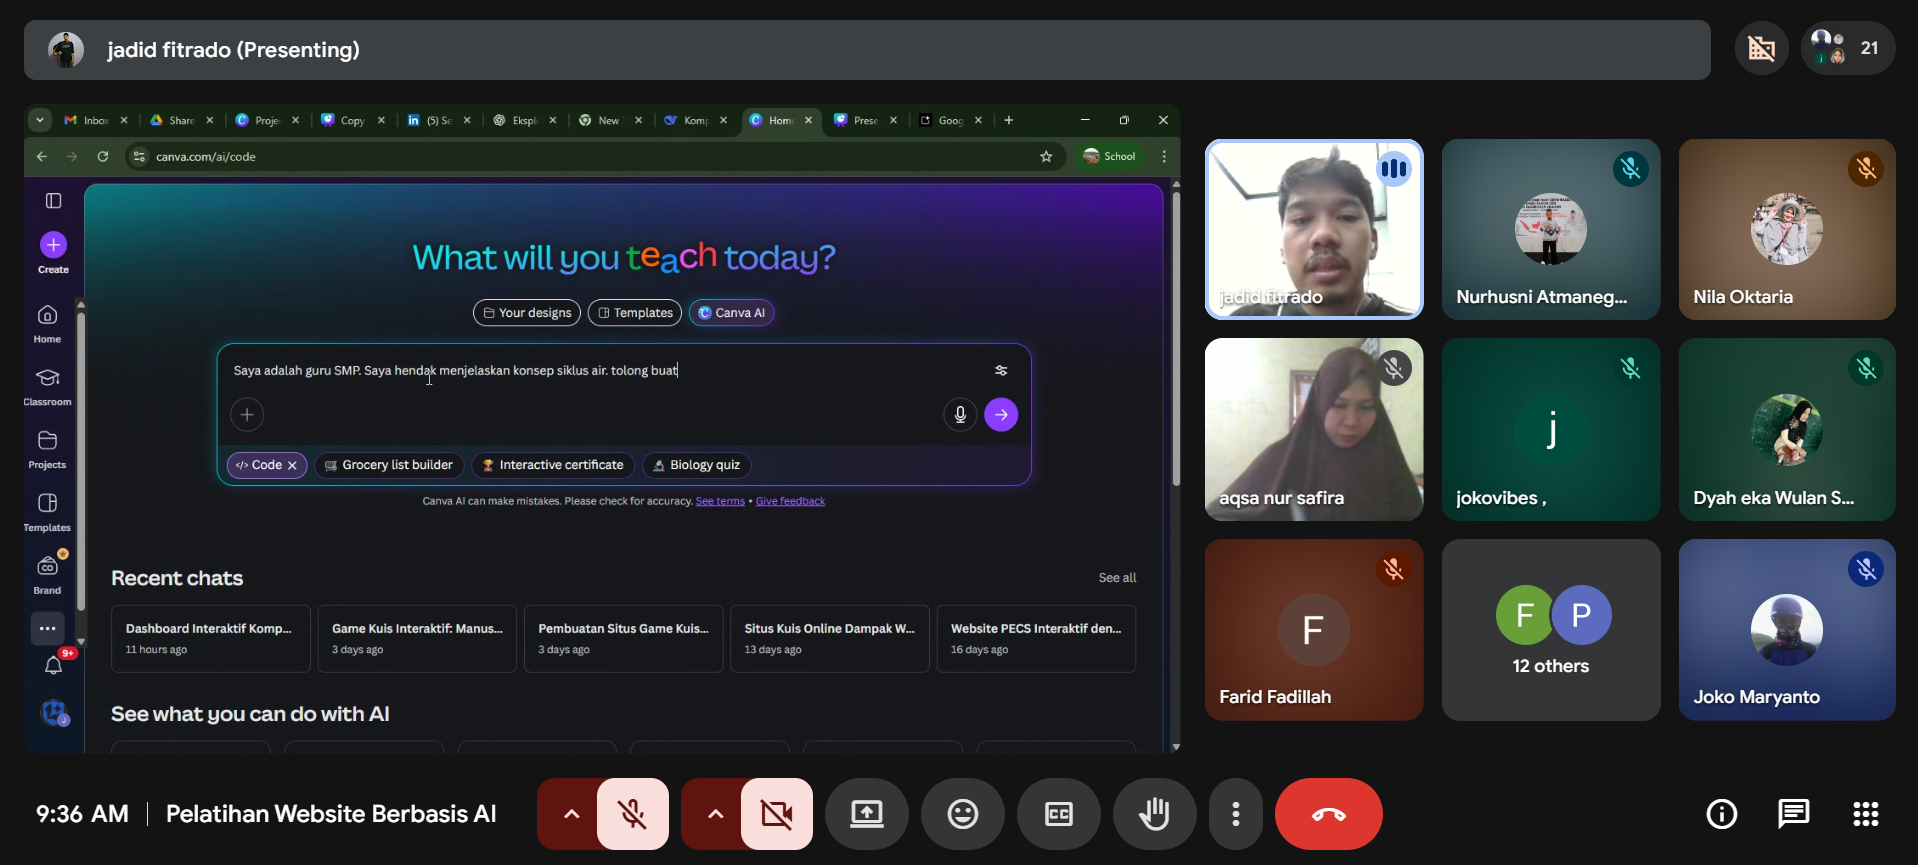Screen dimensions: 1918x865
Task: Go to Home in Canva sidebar
Action: point(47,323)
